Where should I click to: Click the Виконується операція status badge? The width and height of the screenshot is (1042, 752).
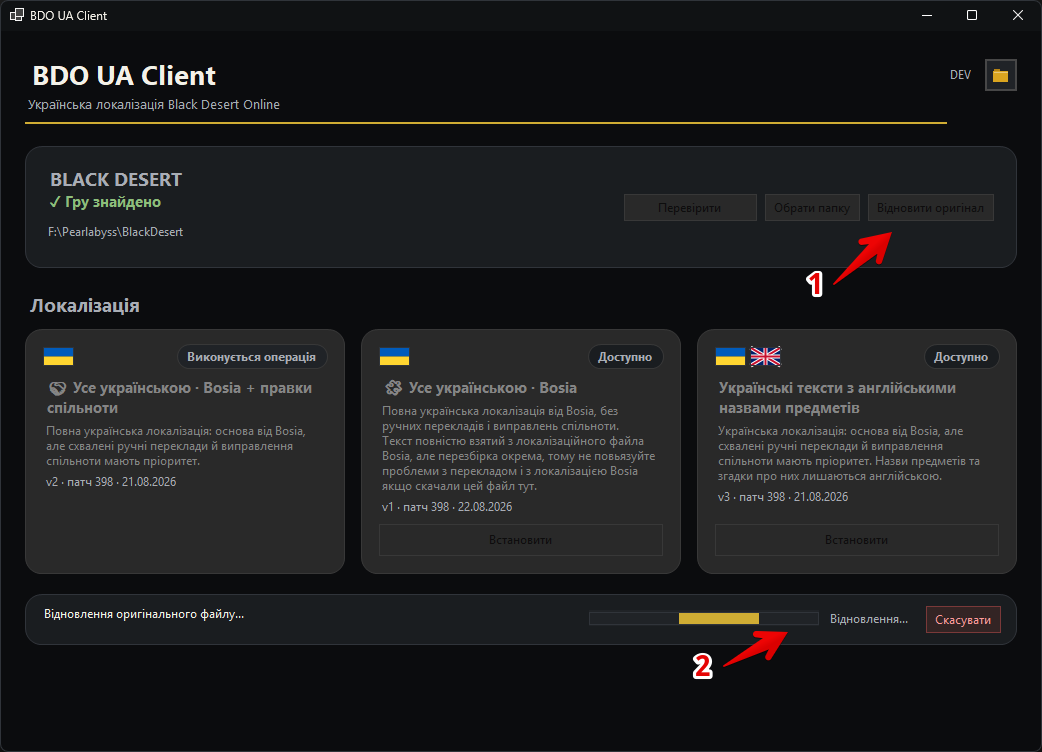(252, 357)
